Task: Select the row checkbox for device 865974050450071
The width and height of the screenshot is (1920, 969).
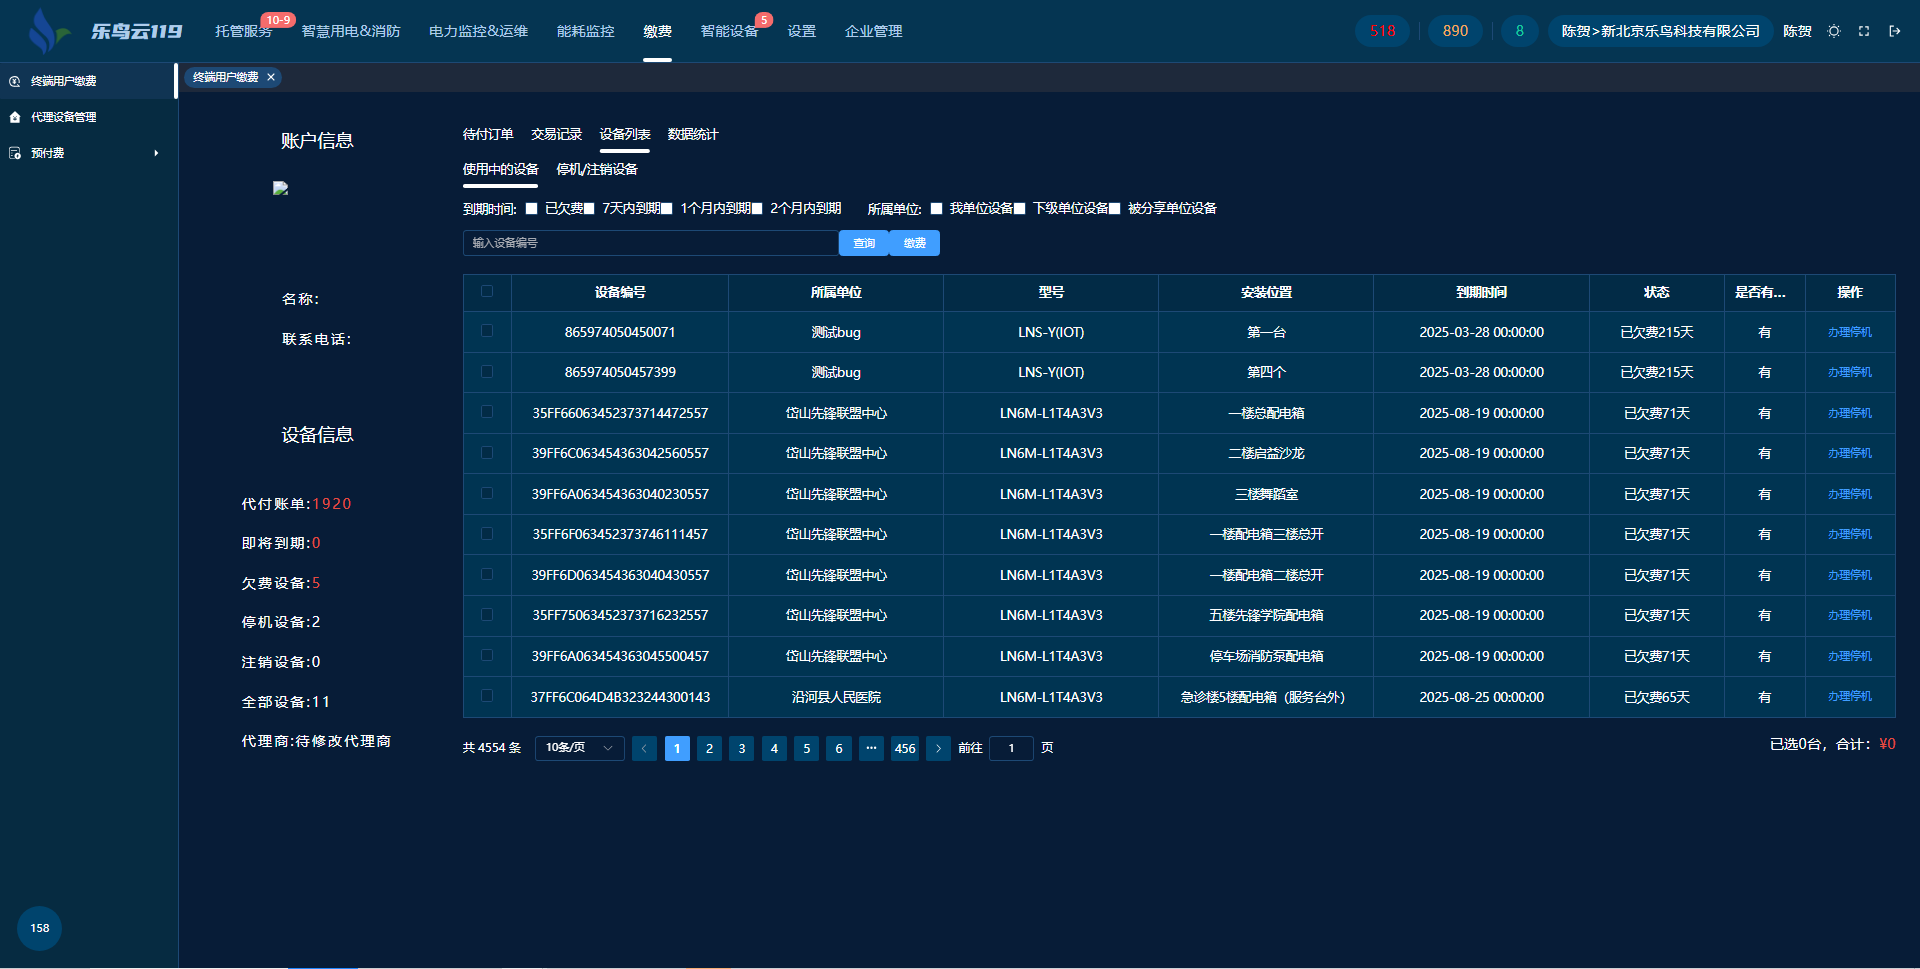Action: 487,331
